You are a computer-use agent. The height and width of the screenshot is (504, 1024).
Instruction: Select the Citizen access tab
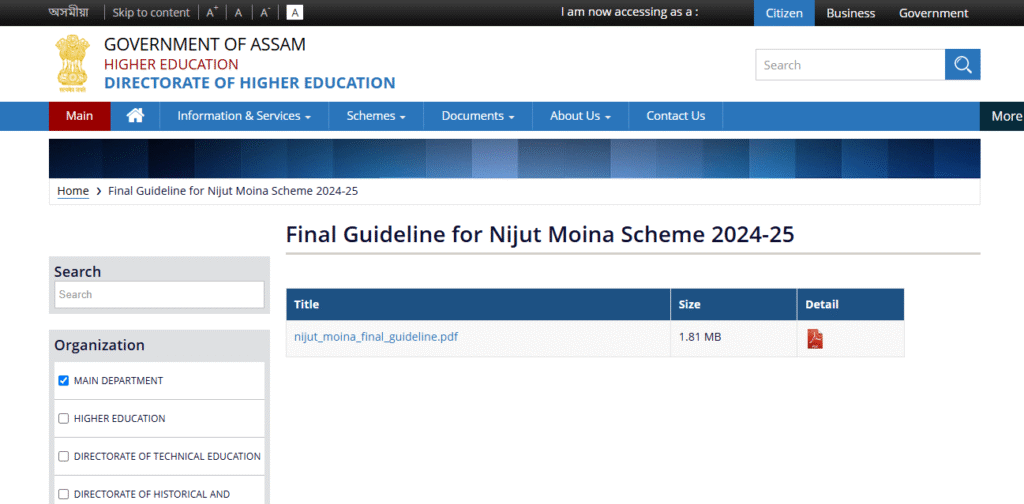pyautogui.click(x=784, y=13)
